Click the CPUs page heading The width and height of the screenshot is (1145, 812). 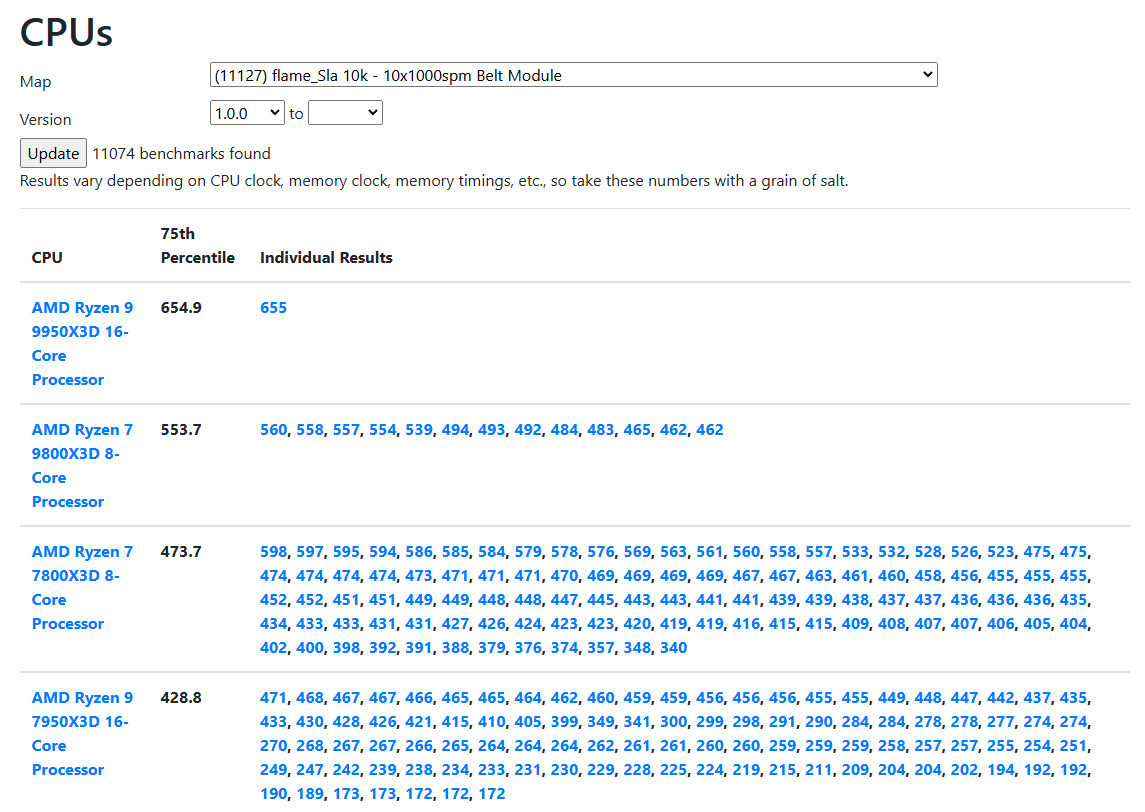66,32
